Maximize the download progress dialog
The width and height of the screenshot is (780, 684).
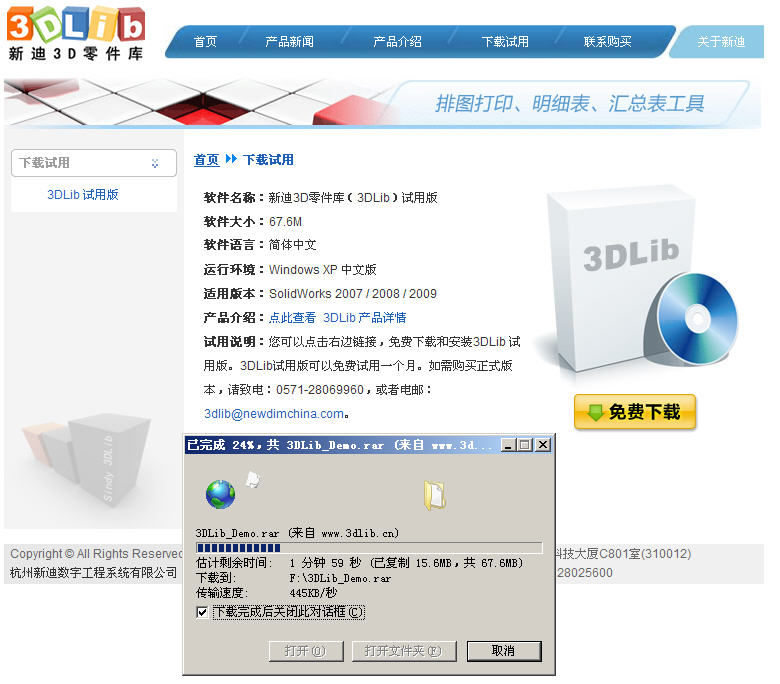point(524,445)
